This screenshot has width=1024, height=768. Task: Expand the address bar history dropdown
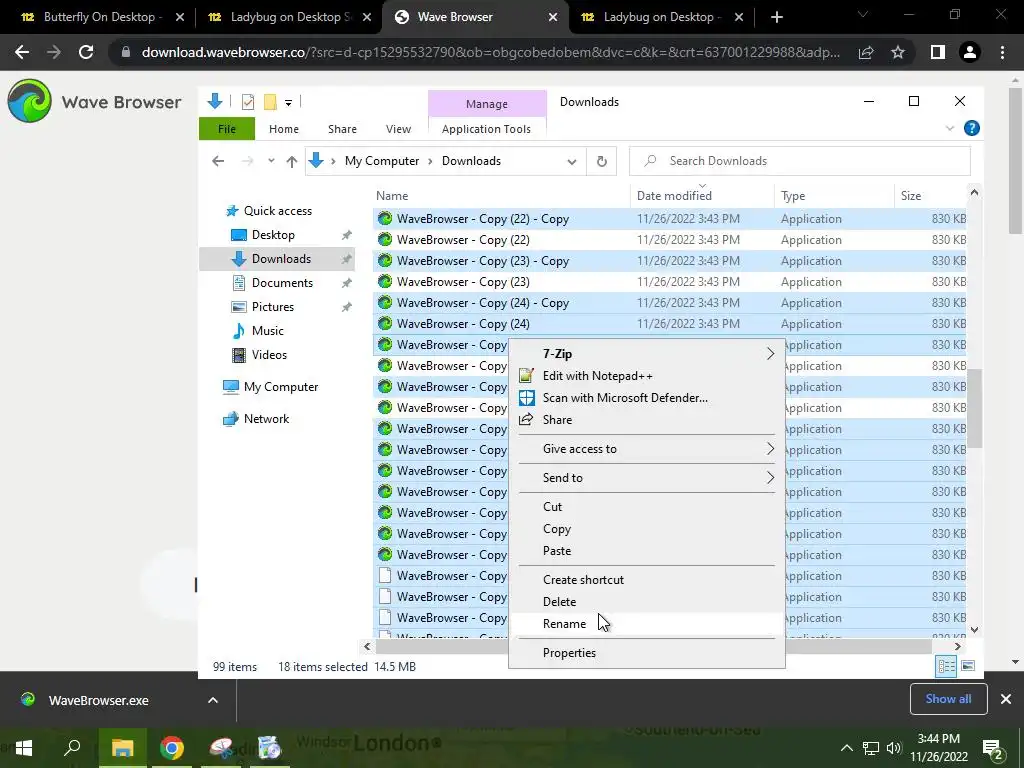point(571,161)
